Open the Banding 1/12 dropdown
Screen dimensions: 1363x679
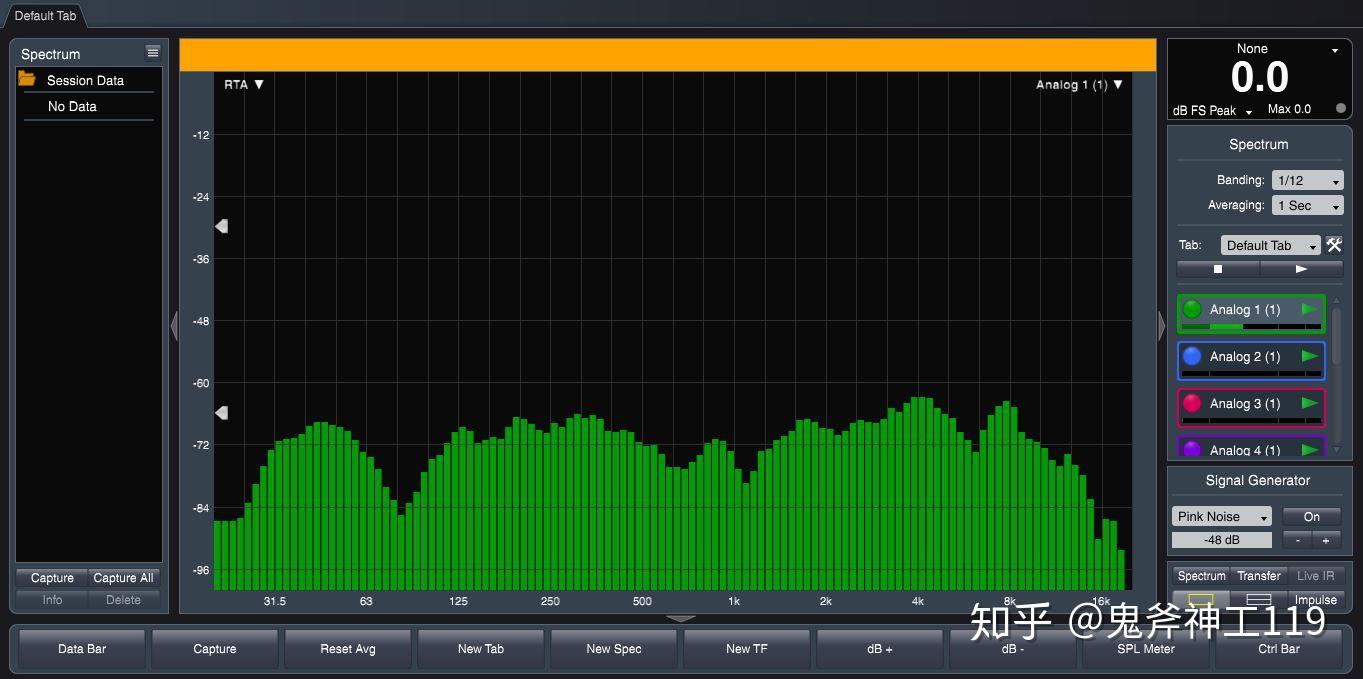(1307, 180)
